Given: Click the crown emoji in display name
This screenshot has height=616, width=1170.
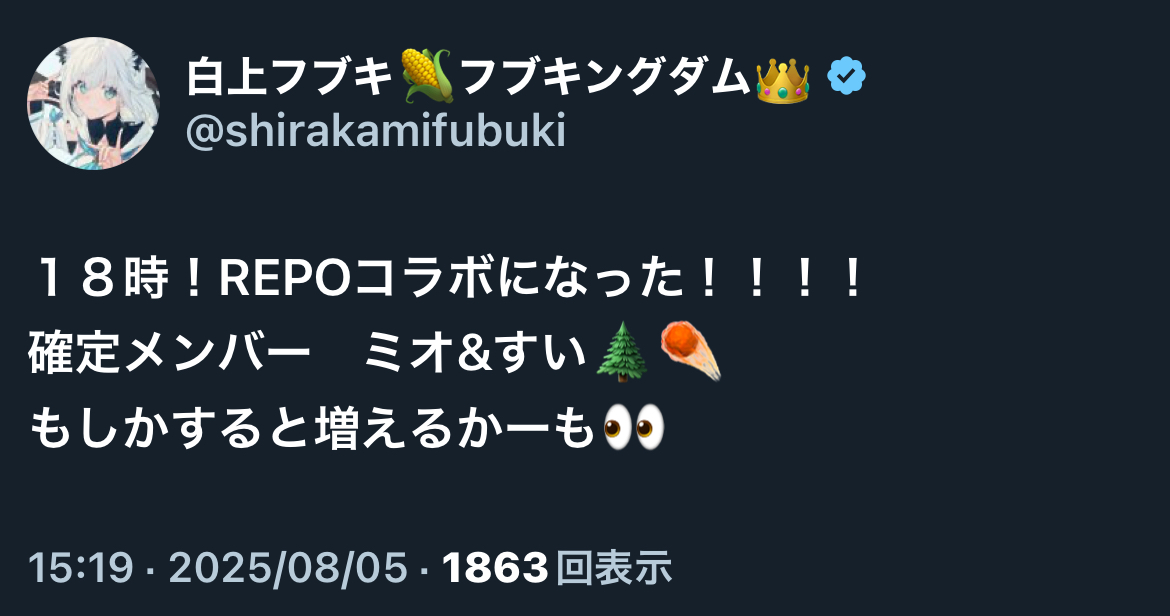Looking at the screenshot, I should tap(782, 79).
